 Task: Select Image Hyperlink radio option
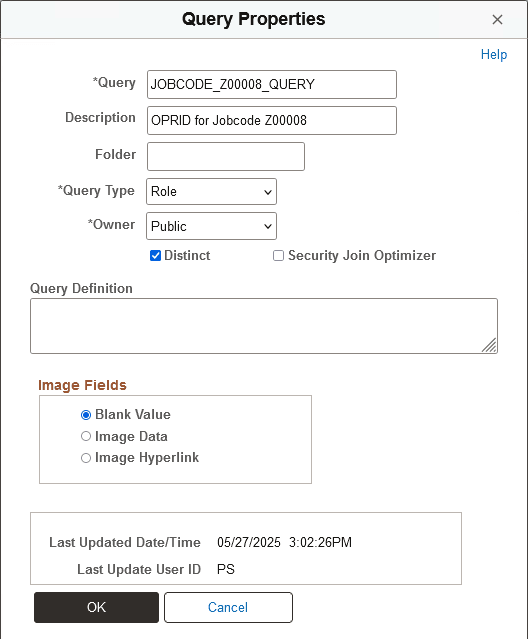tap(86, 458)
